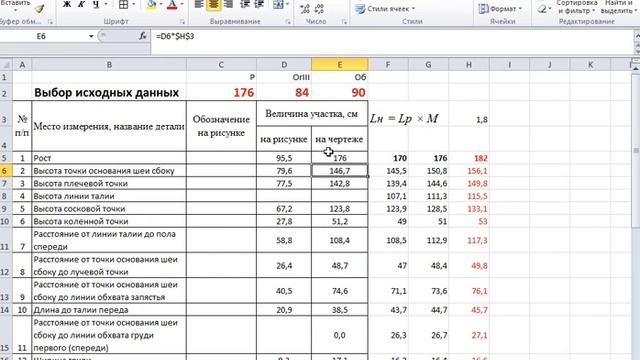Image resolution: width=640 pixels, height=360 pixels.
Task: Toggle italic (К) formatting
Action: click(x=81, y=4)
